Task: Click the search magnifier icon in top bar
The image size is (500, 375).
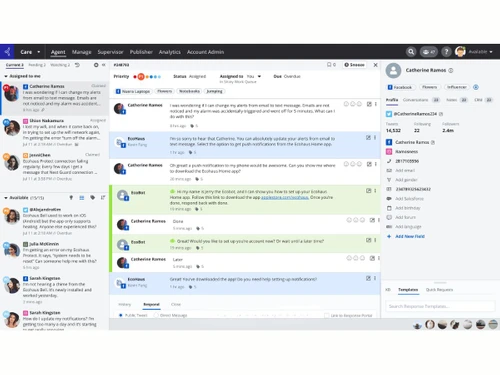Action: 411,52
